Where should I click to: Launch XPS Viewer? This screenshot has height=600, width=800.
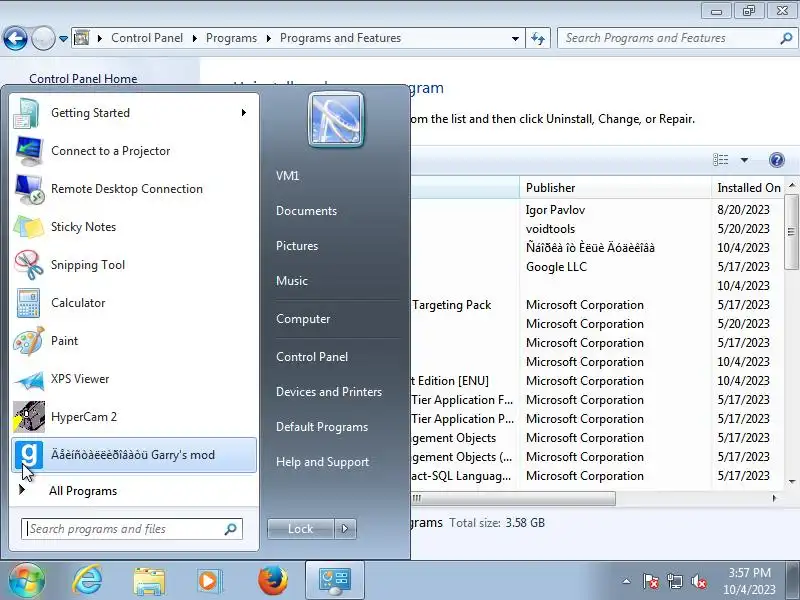tap(134, 379)
